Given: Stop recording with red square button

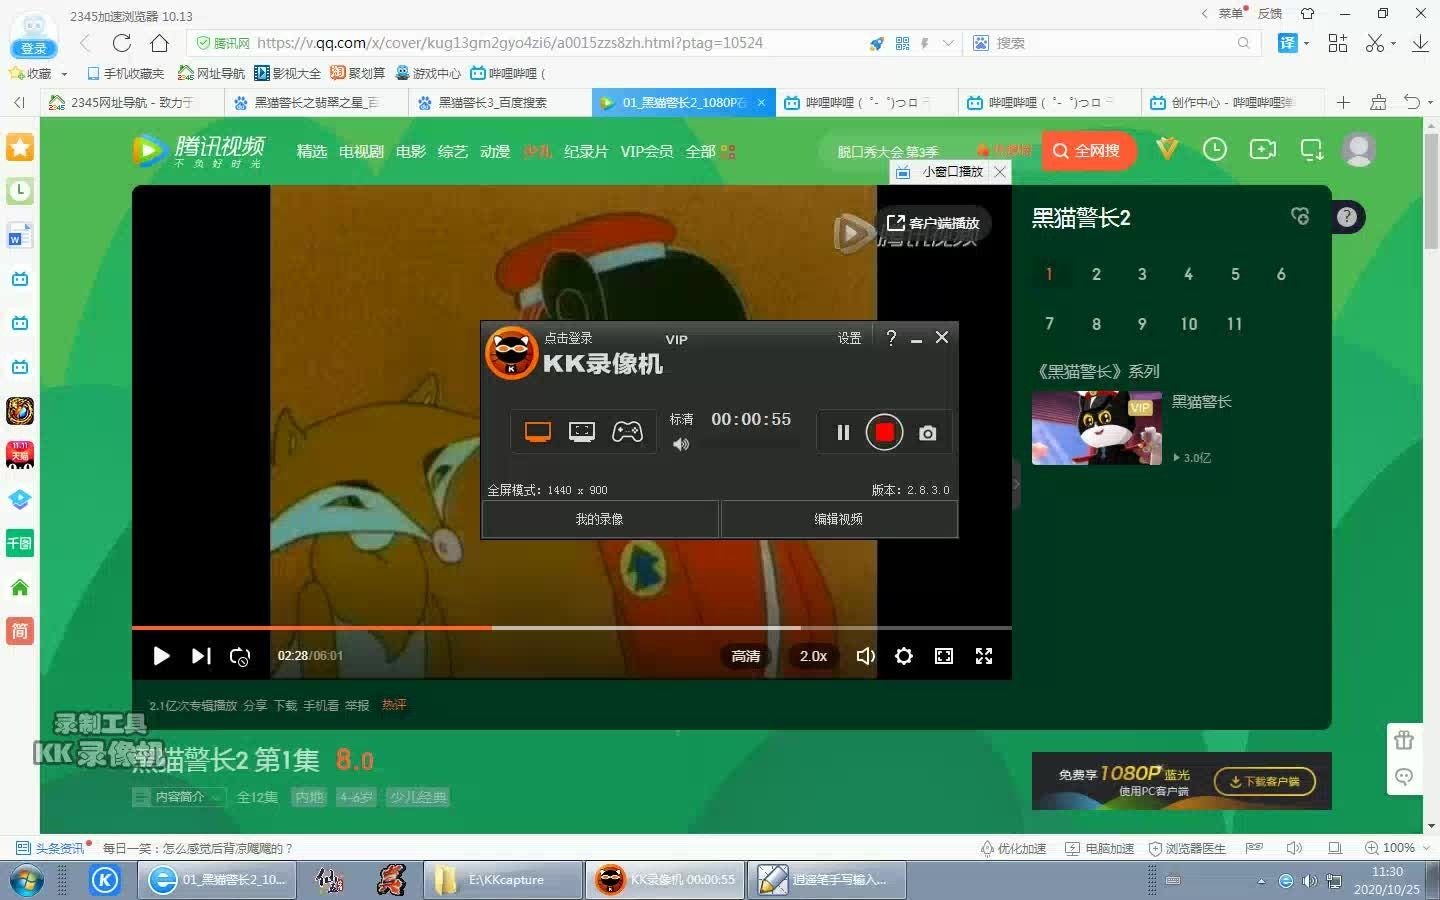Looking at the screenshot, I should click(884, 432).
